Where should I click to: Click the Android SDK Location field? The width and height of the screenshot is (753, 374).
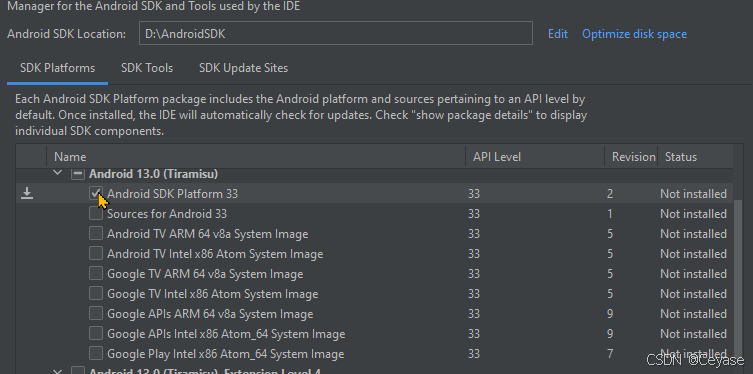point(336,33)
